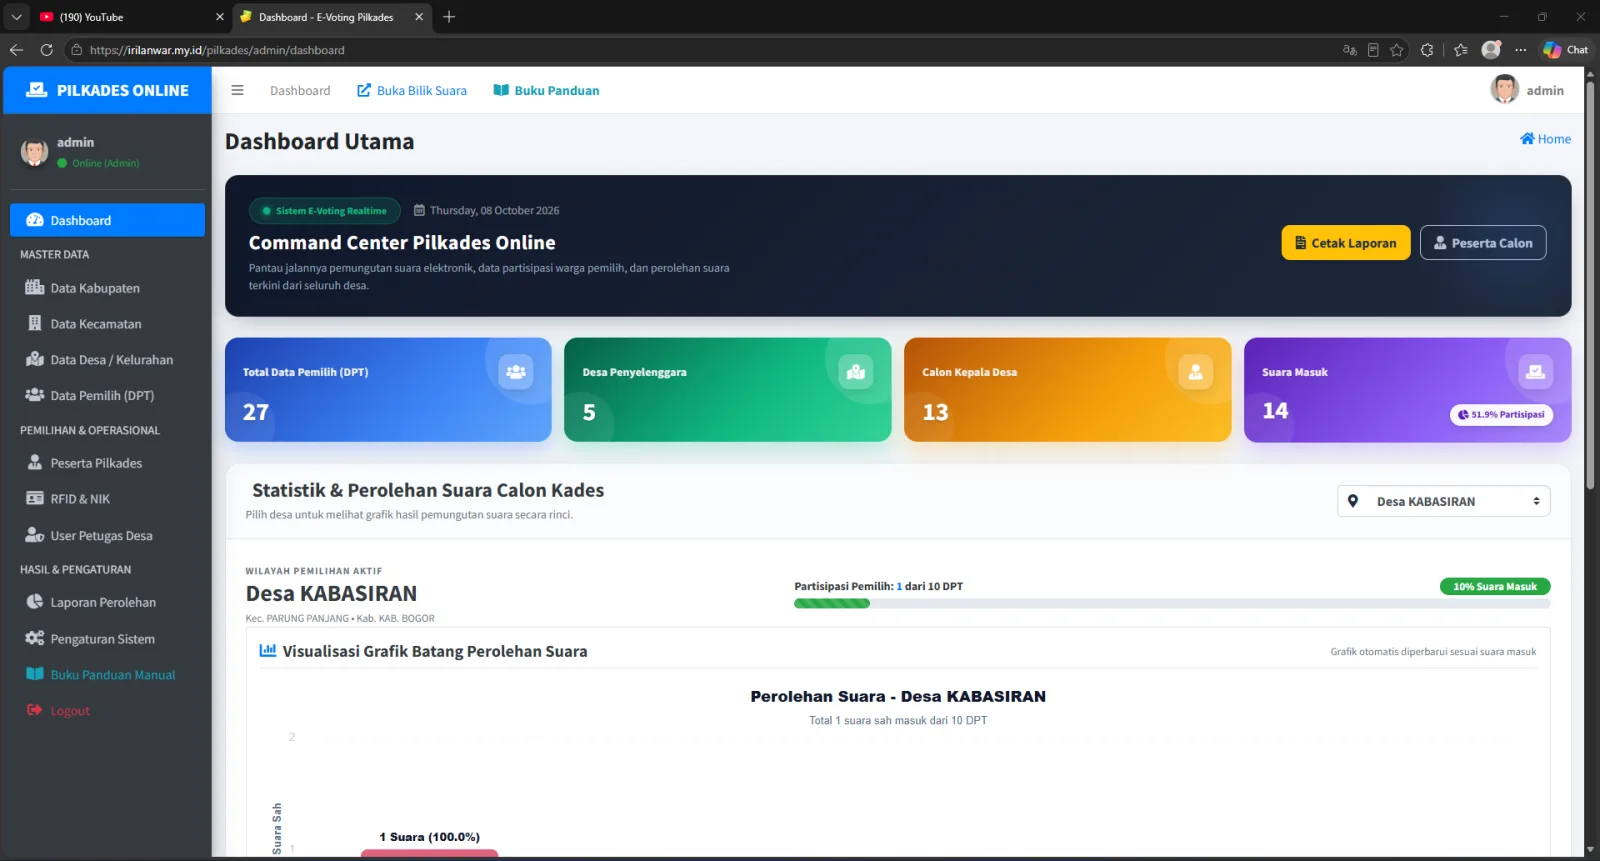
Task: Click the Home breadcrumb icon link
Action: pyautogui.click(x=1545, y=139)
